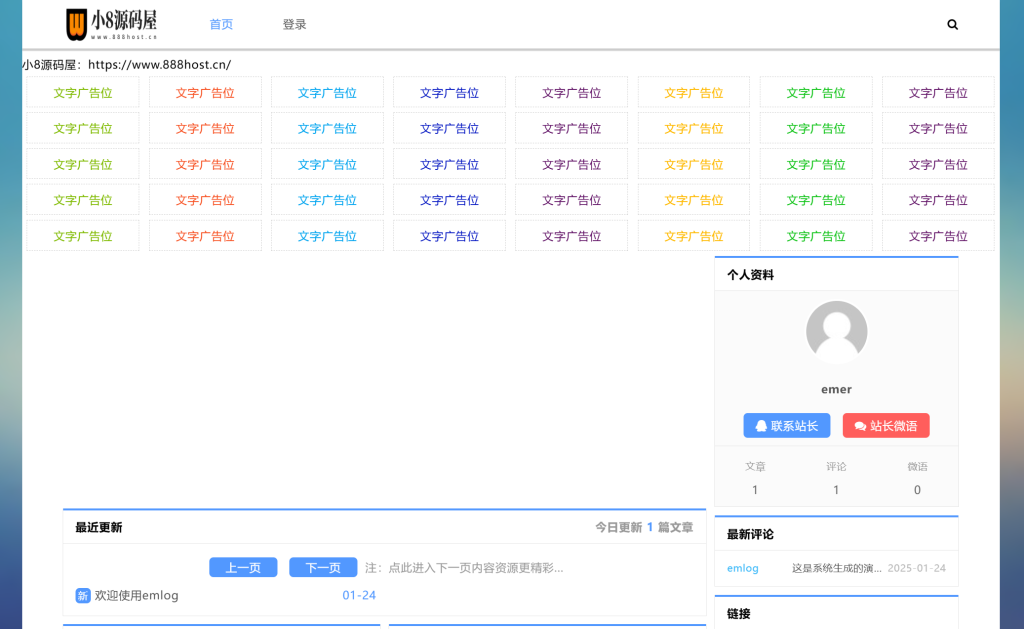Viewport: 1024px width, 629px height.
Task: Click the 个人资料 panel heading
Action: click(x=750, y=275)
